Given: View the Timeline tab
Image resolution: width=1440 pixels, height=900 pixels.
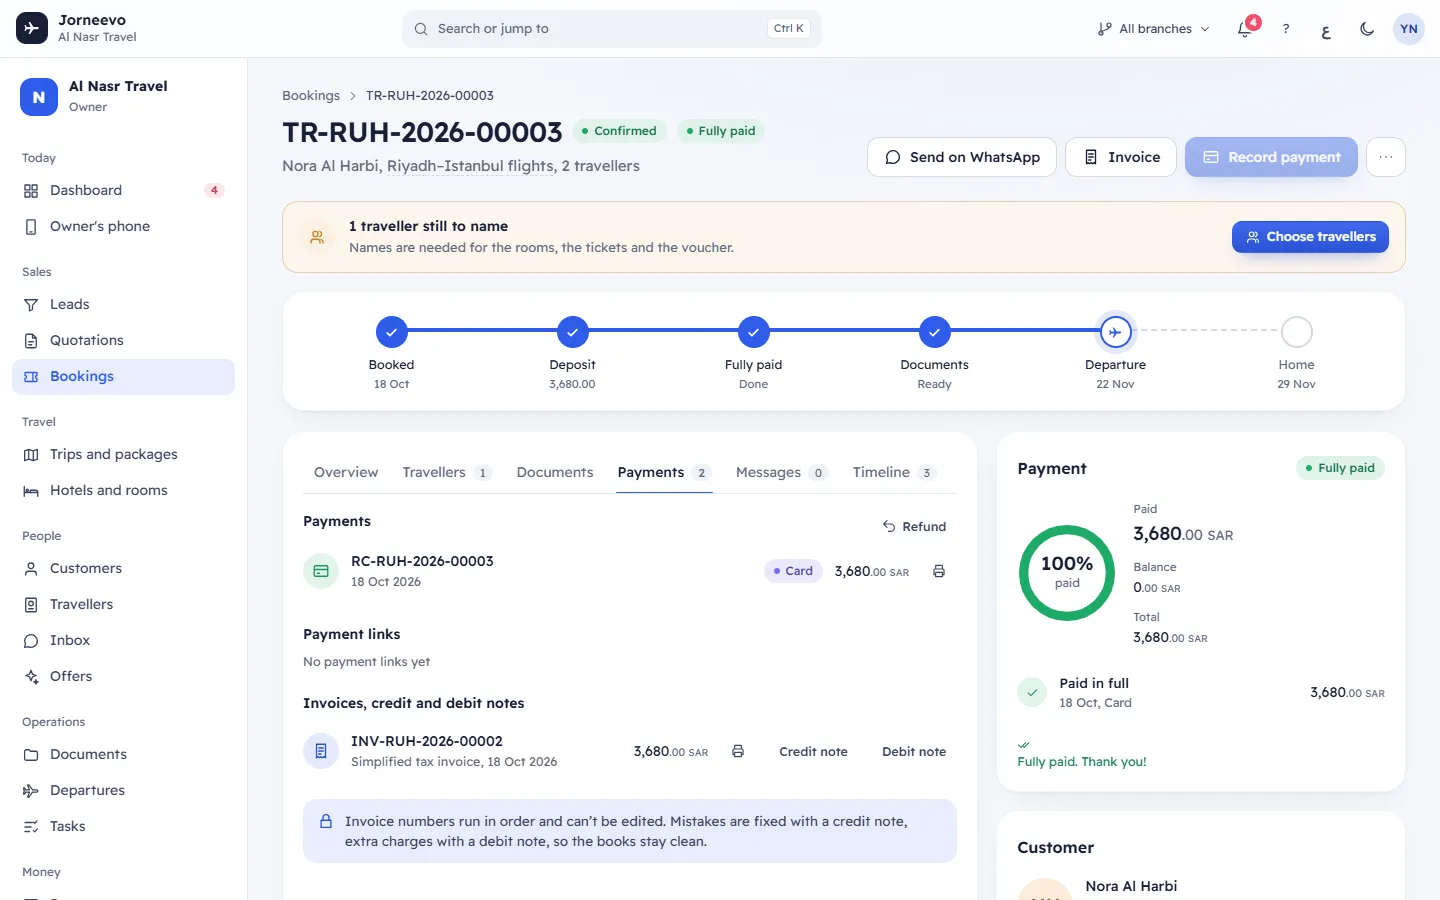Looking at the screenshot, I should click(x=894, y=472).
